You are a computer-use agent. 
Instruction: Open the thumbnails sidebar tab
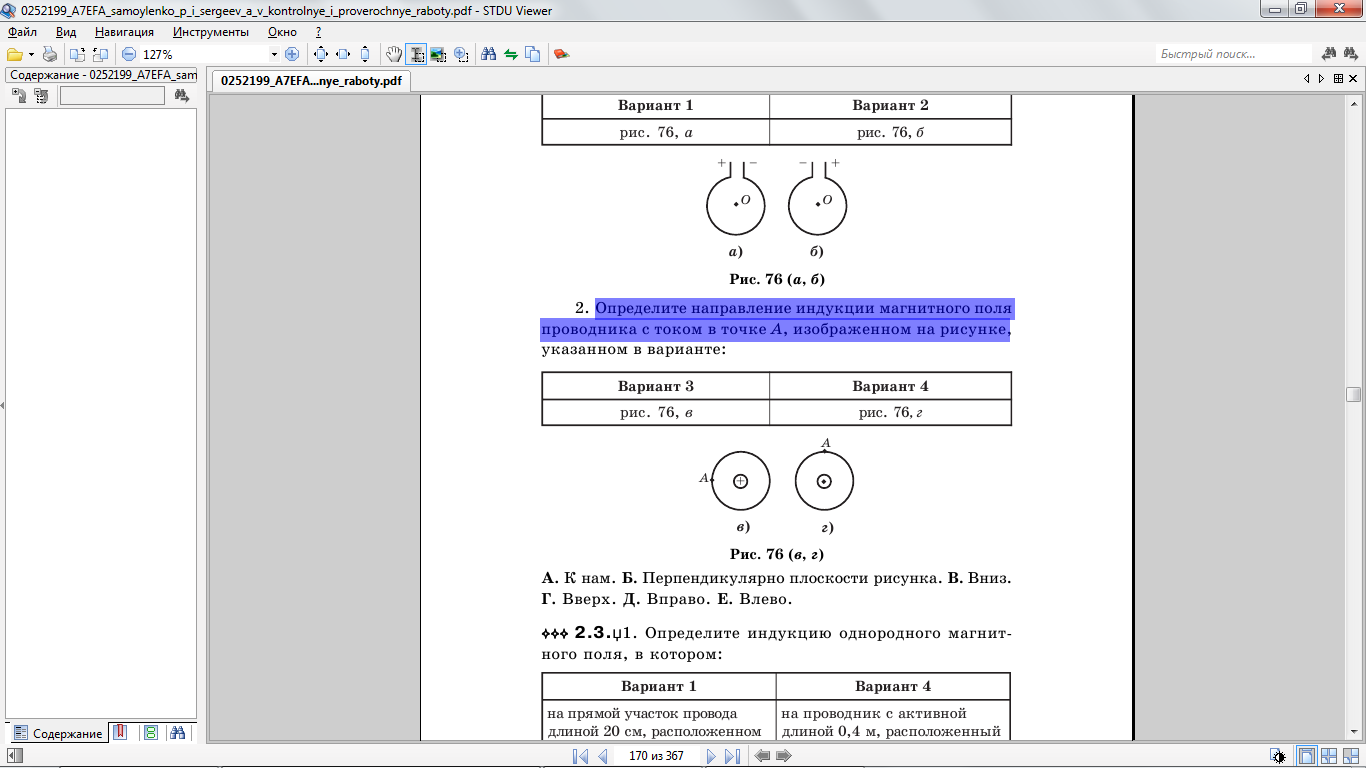(150, 733)
